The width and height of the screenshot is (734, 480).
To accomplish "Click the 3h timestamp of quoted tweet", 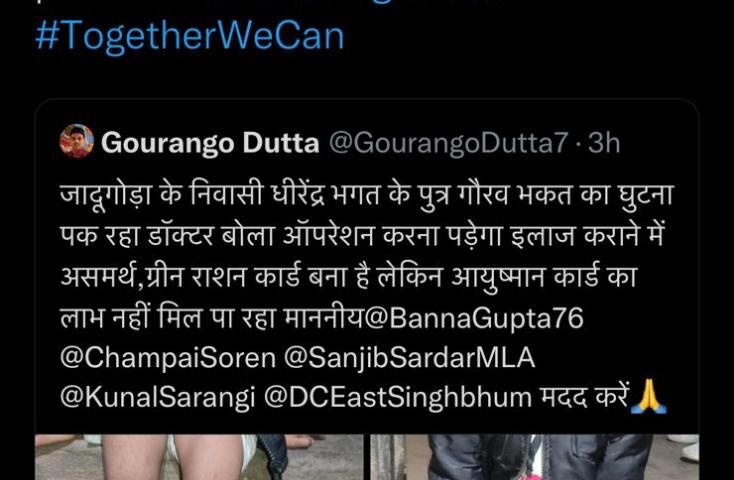I will 604,143.
